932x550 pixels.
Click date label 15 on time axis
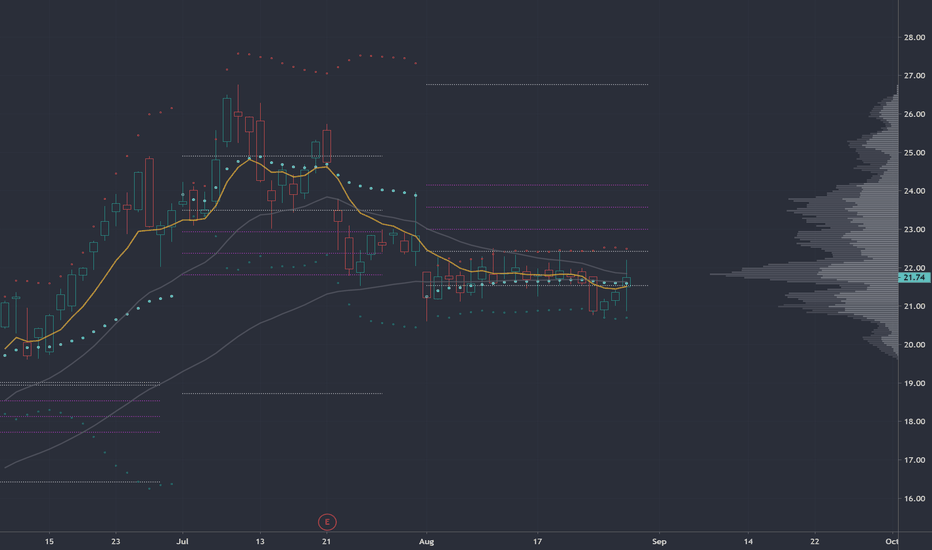(x=49, y=542)
